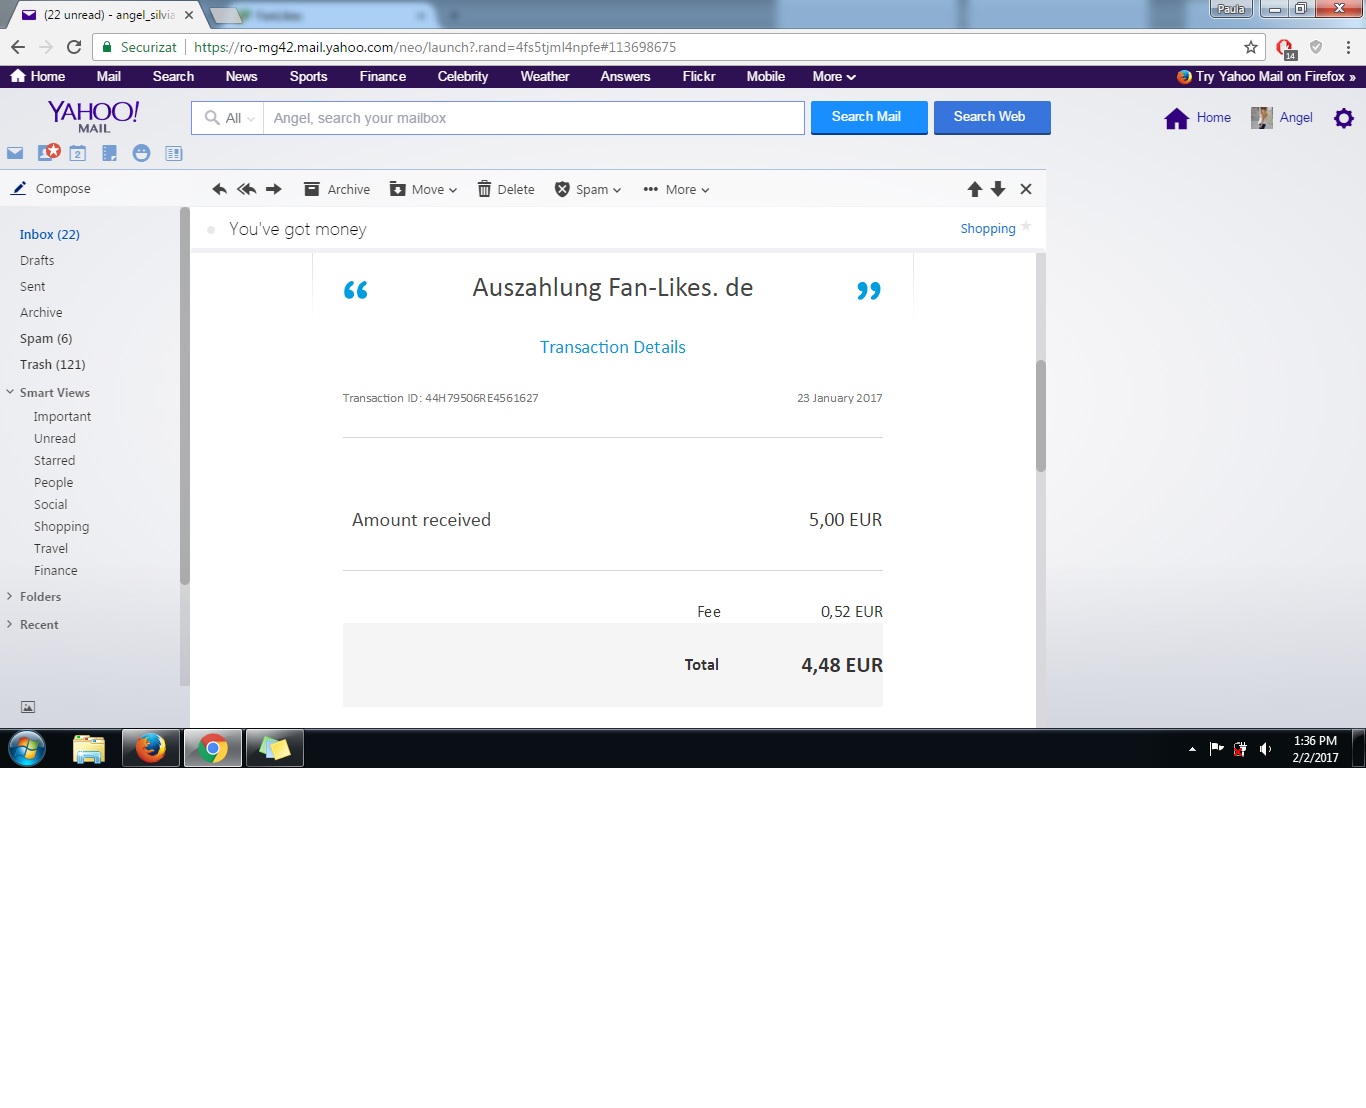Viewport: 1366px width, 1108px height.
Task: Open the Spam dropdown menu
Action: [588, 189]
